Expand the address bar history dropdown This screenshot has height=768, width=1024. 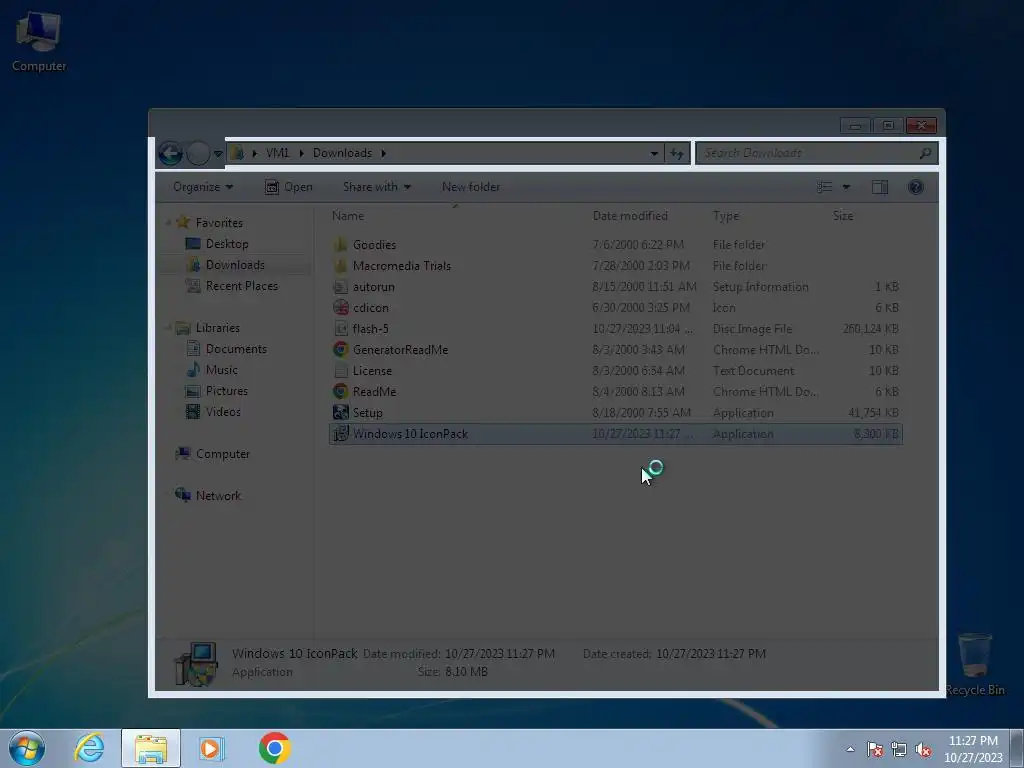pyautogui.click(x=654, y=153)
